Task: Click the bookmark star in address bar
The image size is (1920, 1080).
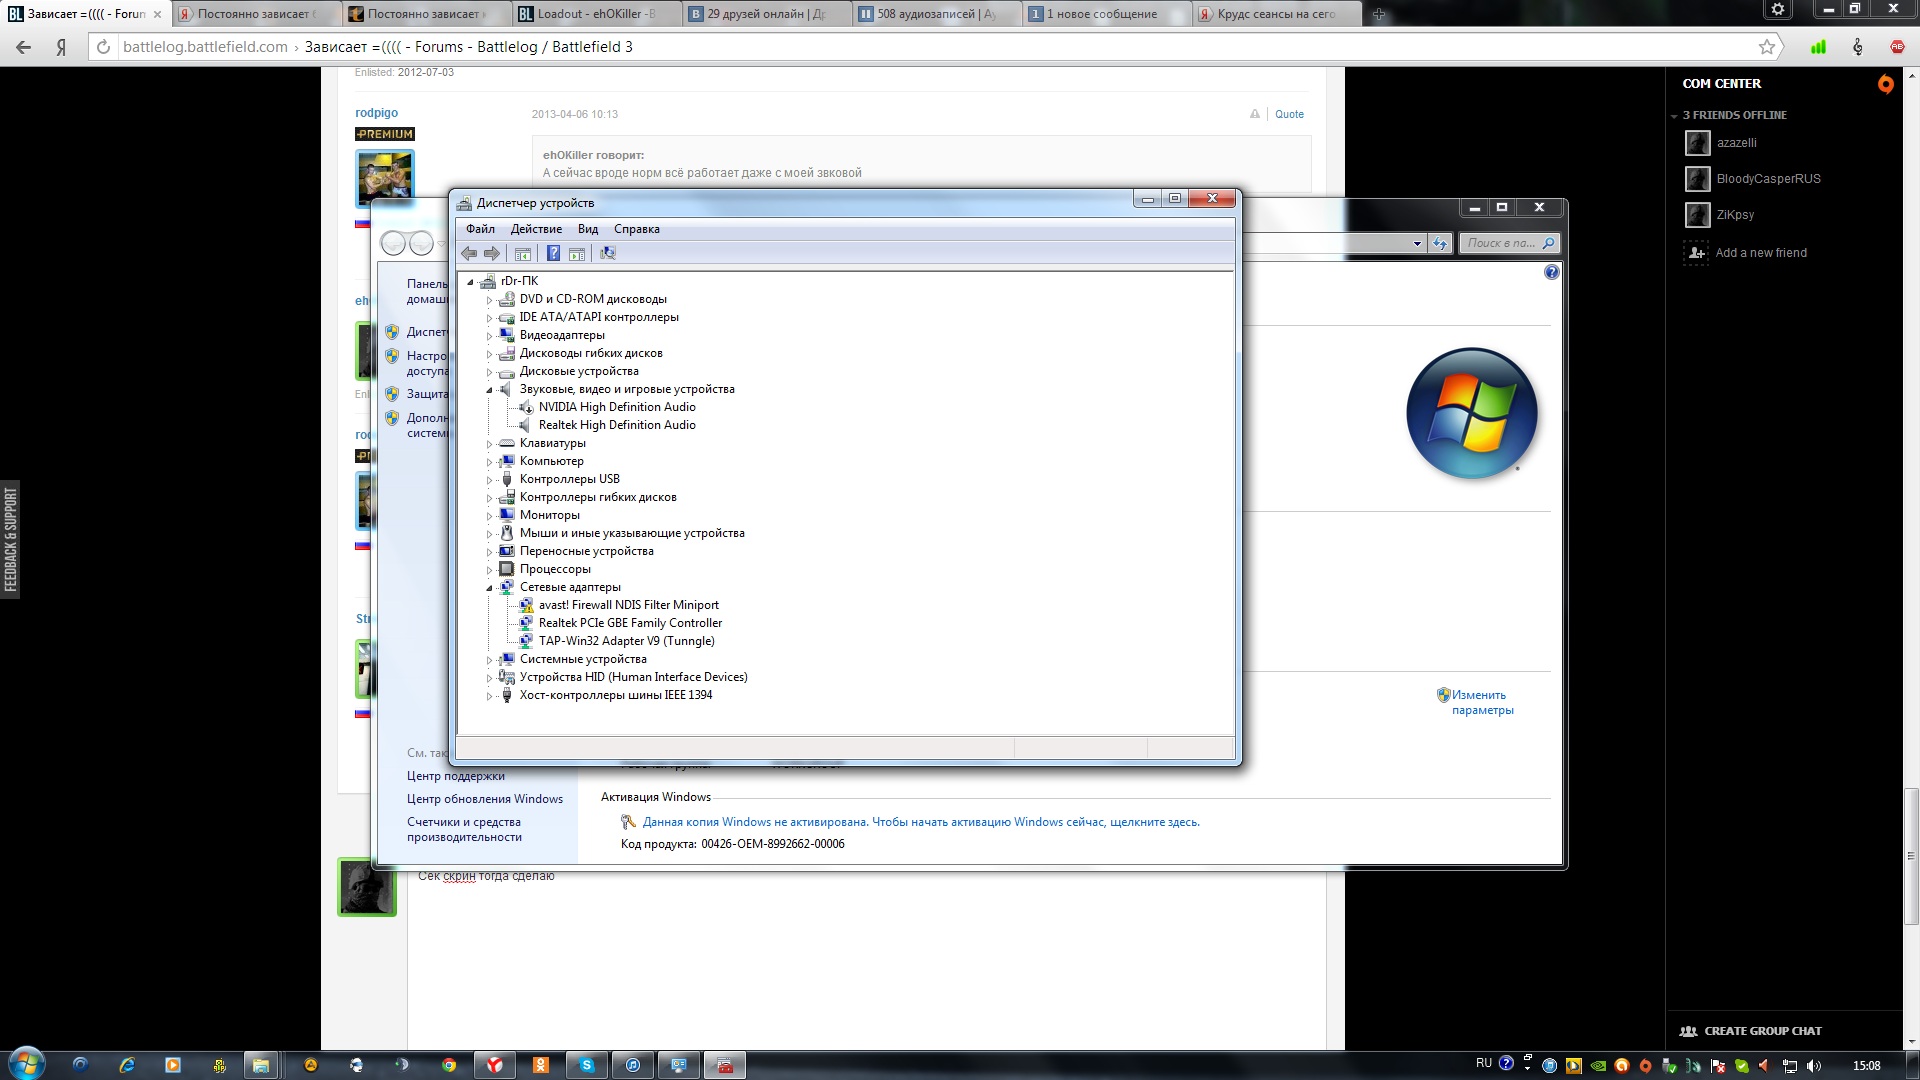Action: point(1767,47)
